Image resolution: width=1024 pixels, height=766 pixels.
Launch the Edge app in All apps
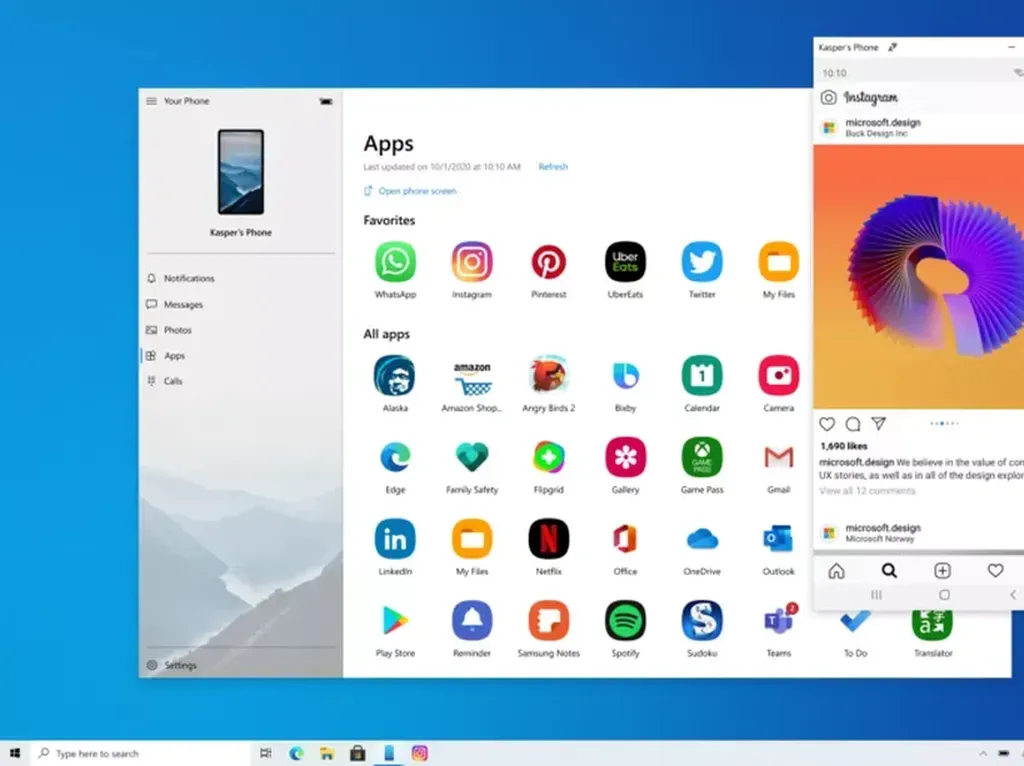click(395, 457)
